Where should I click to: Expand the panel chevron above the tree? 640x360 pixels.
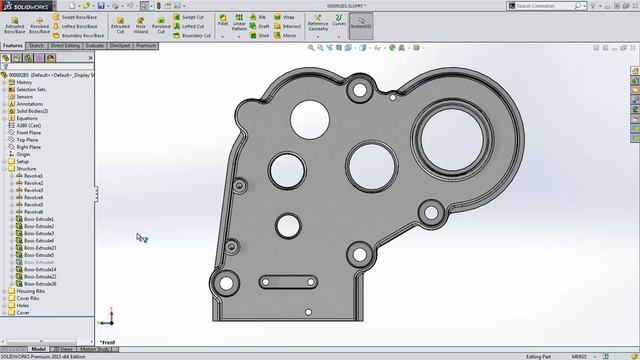(90, 58)
